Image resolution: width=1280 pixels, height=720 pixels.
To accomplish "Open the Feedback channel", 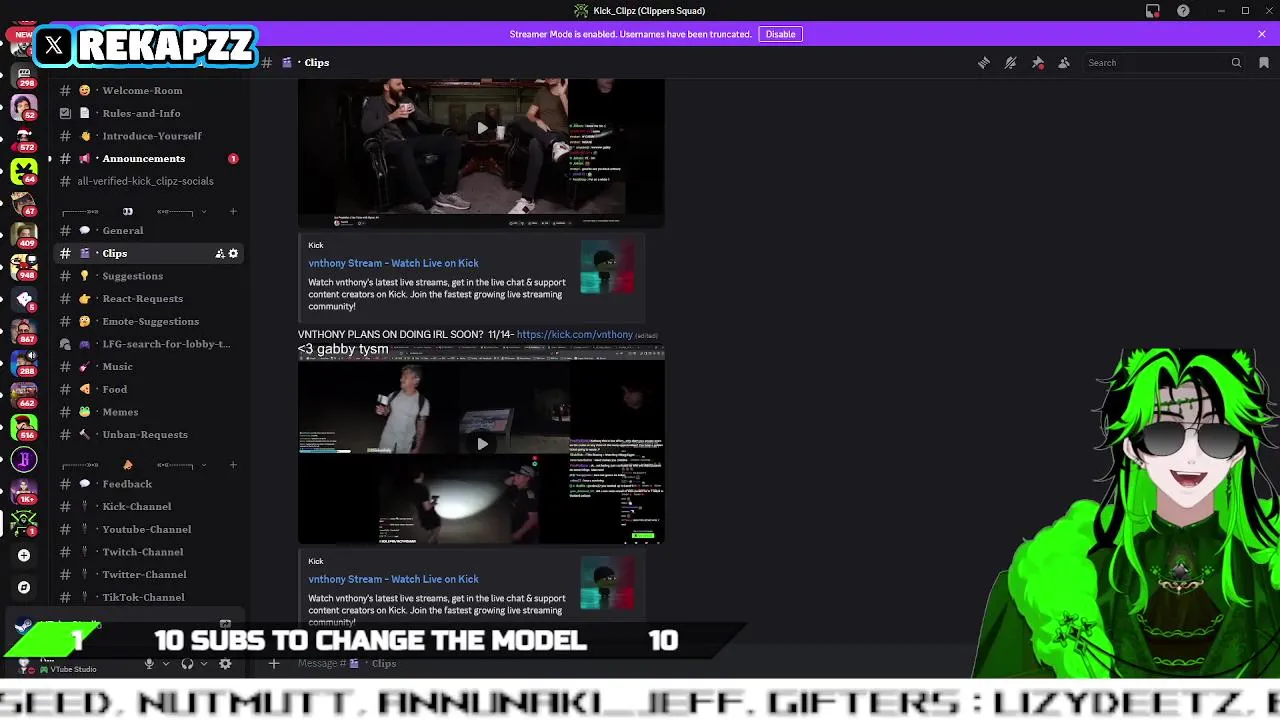I will coord(148,484).
